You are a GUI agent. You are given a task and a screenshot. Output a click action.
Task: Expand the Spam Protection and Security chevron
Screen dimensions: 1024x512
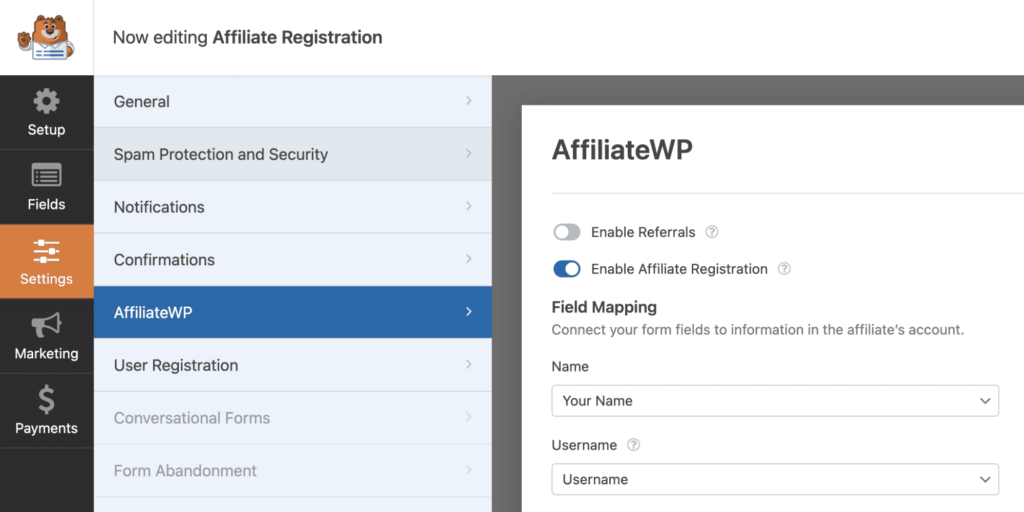[468, 153]
